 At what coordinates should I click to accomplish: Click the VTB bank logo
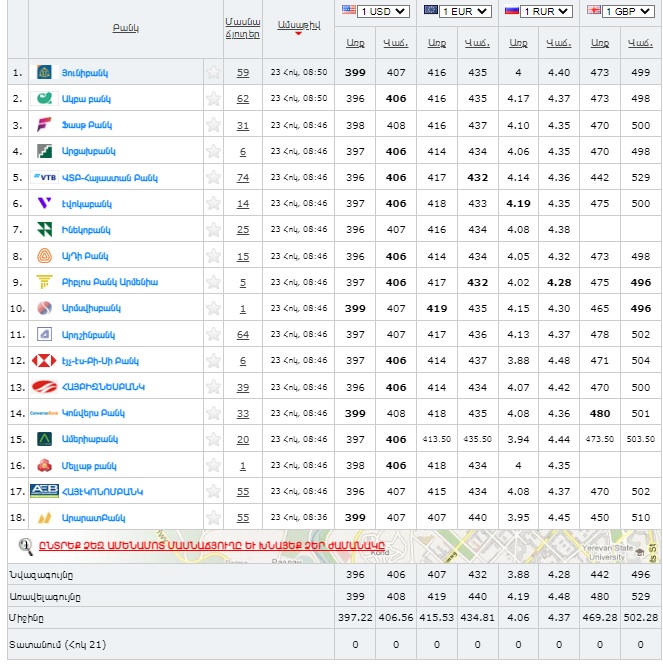44,177
